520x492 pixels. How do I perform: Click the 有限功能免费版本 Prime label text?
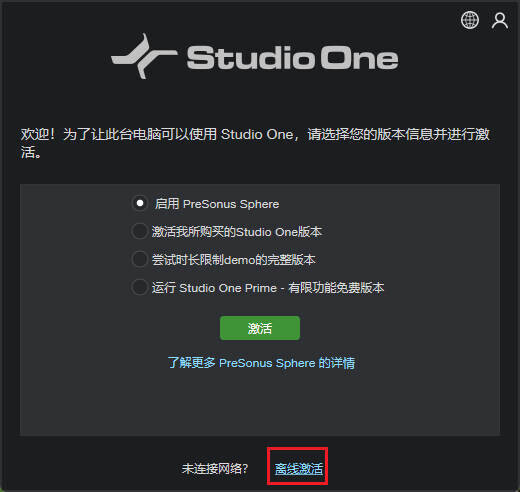coord(336,288)
